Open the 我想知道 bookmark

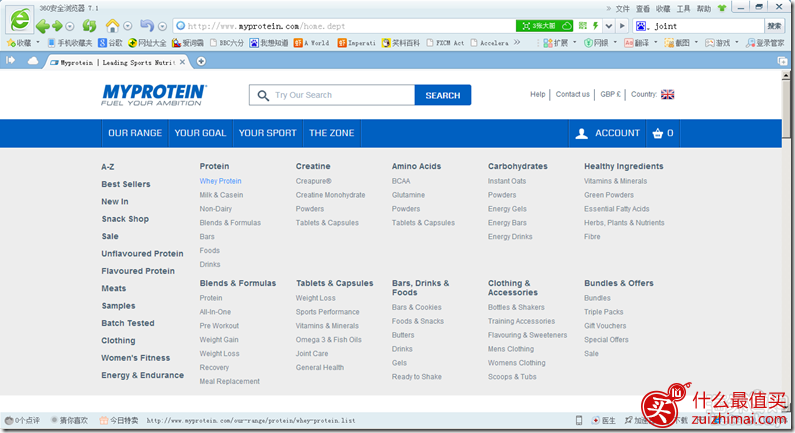coord(269,43)
